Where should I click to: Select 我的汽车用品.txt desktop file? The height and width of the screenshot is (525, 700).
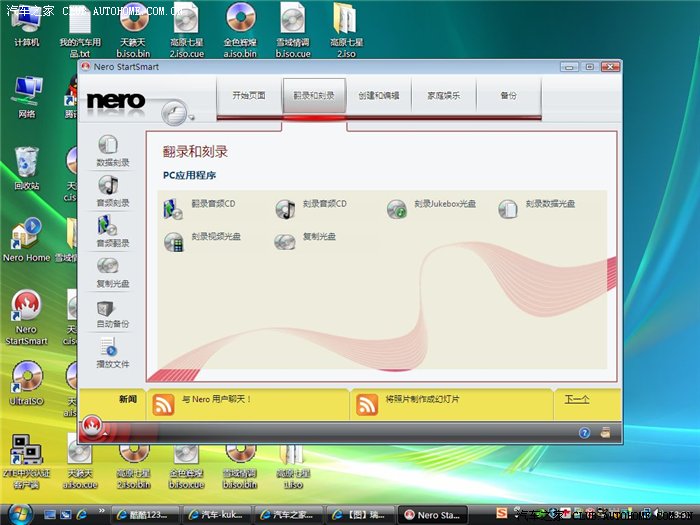click(80, 30)
